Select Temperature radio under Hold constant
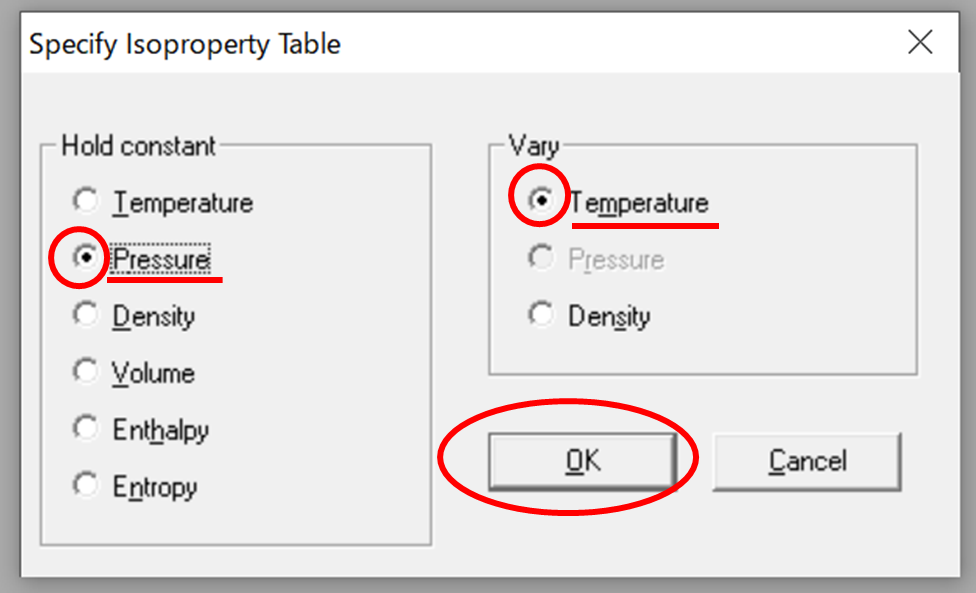The height and width of the screenshot is (593, 976). pos(88,202)
